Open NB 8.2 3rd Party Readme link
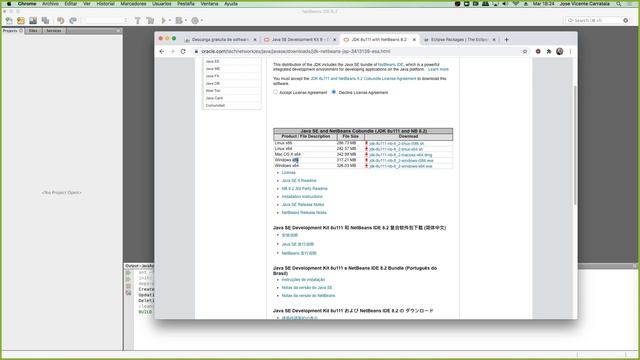Image resolution: width=640 pixels, height=360 pixels. pos(304,189)
